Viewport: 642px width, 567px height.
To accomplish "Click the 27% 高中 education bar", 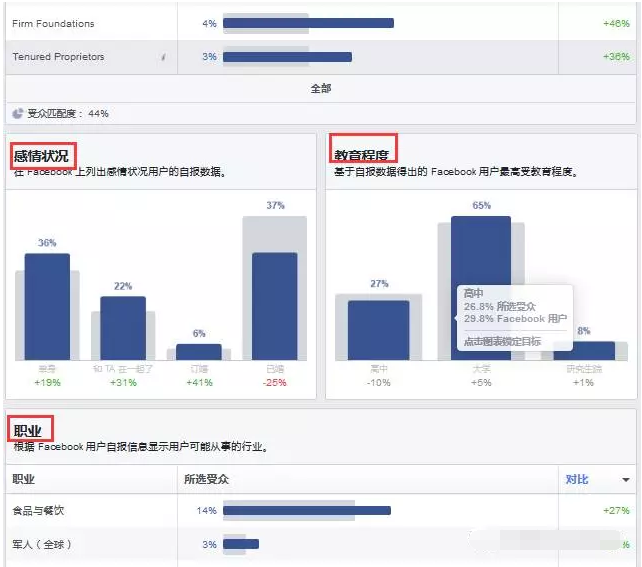I will tap(378, 330).
